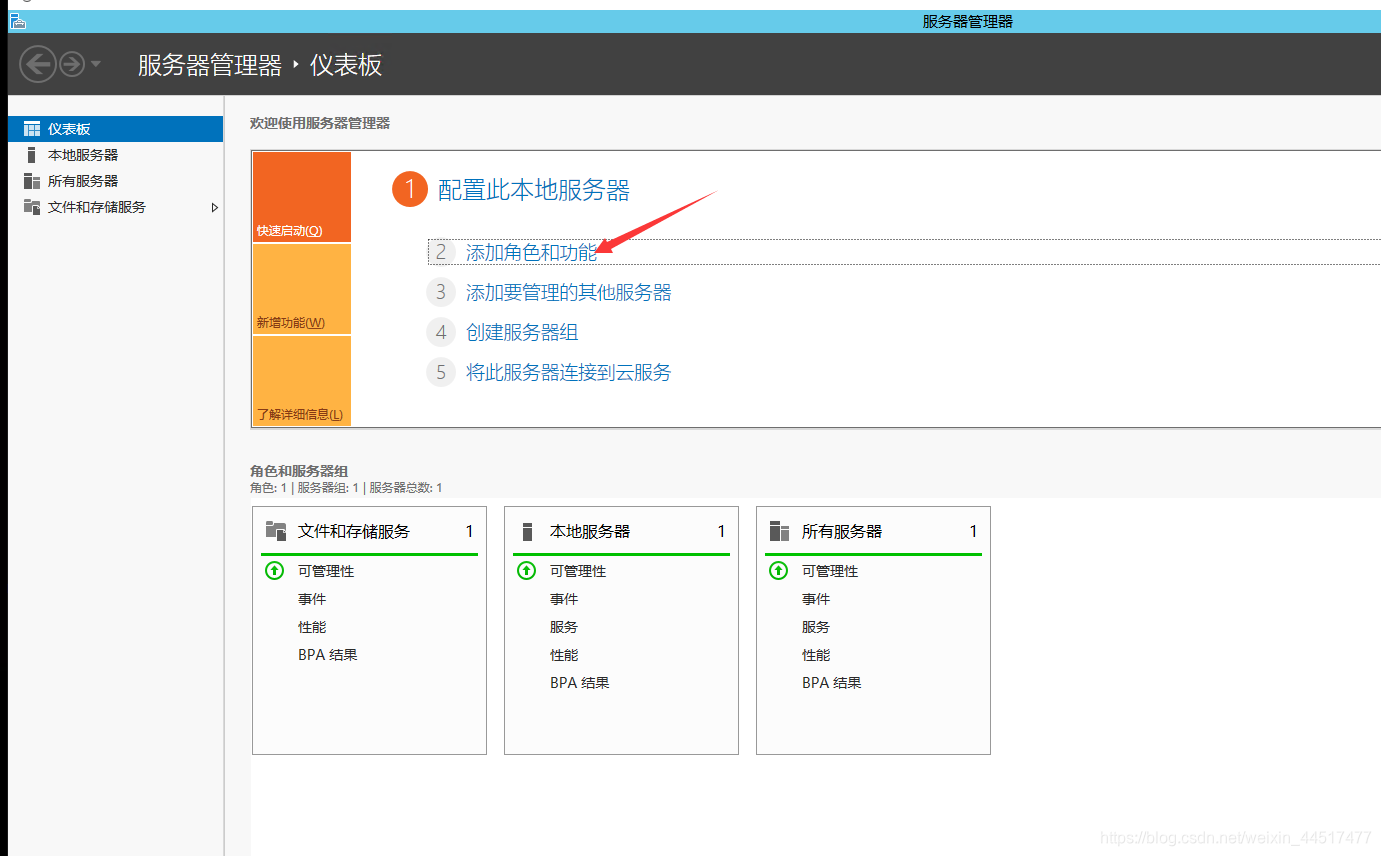
Task: Expand the 文件和存储服务 arrow in the sidebar
Action: pyautogui.click(x=214, y=207)
